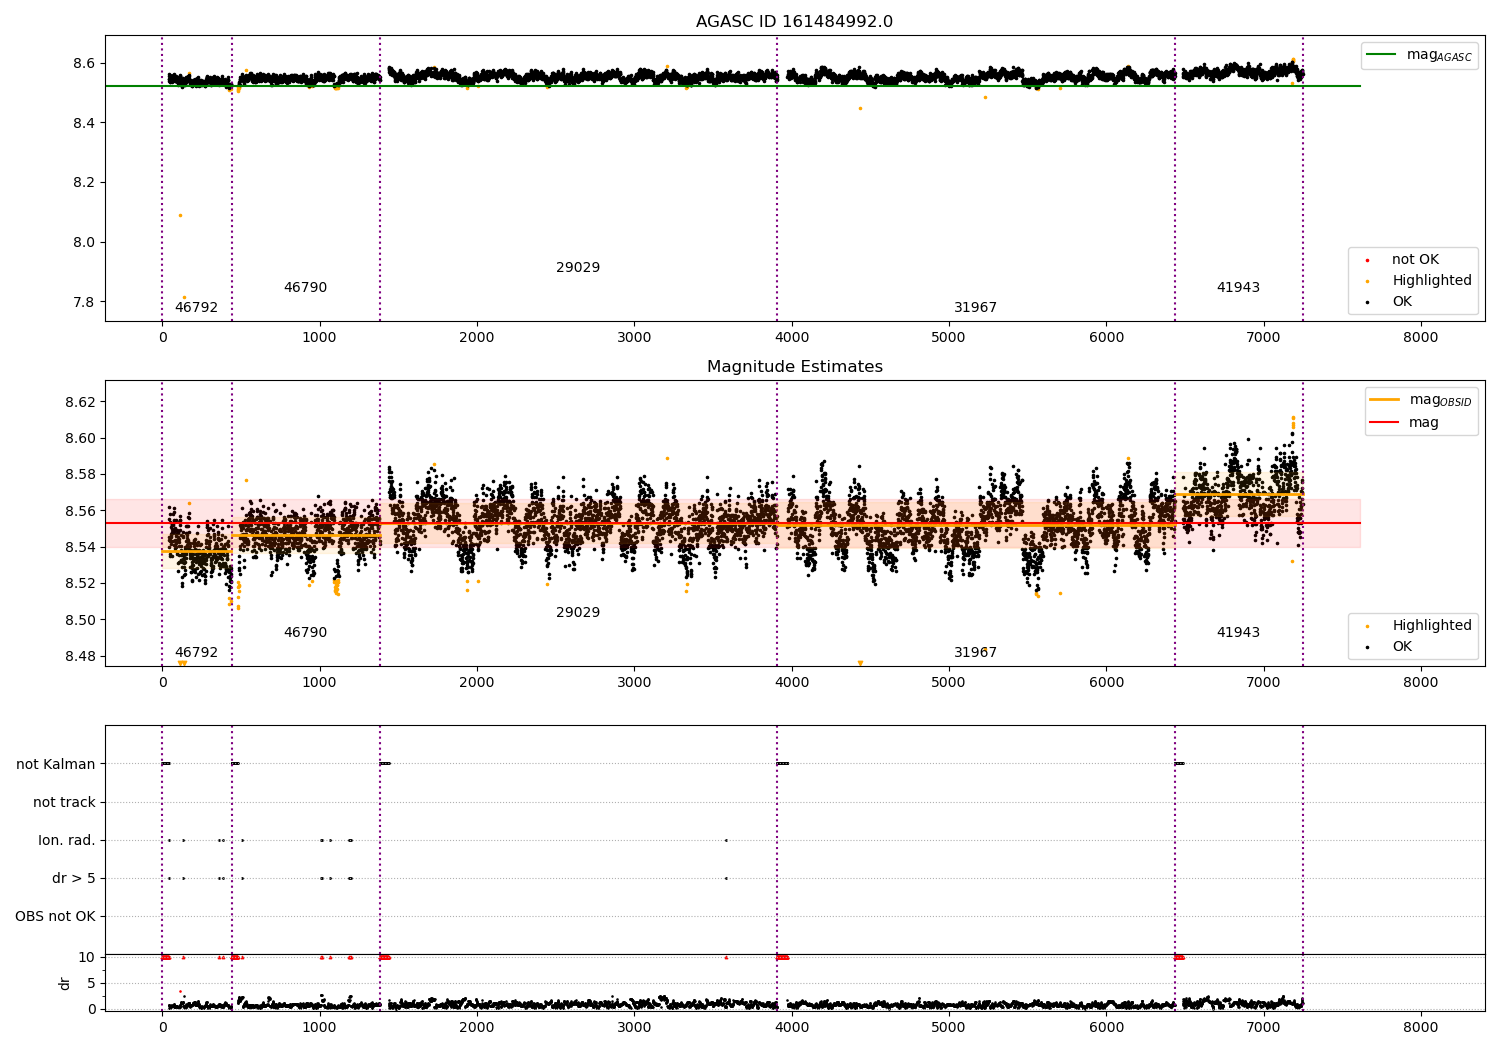Click y-axis tick 8.6 on top plot
The image size is (1500, 1050).
tap(84, 63)
